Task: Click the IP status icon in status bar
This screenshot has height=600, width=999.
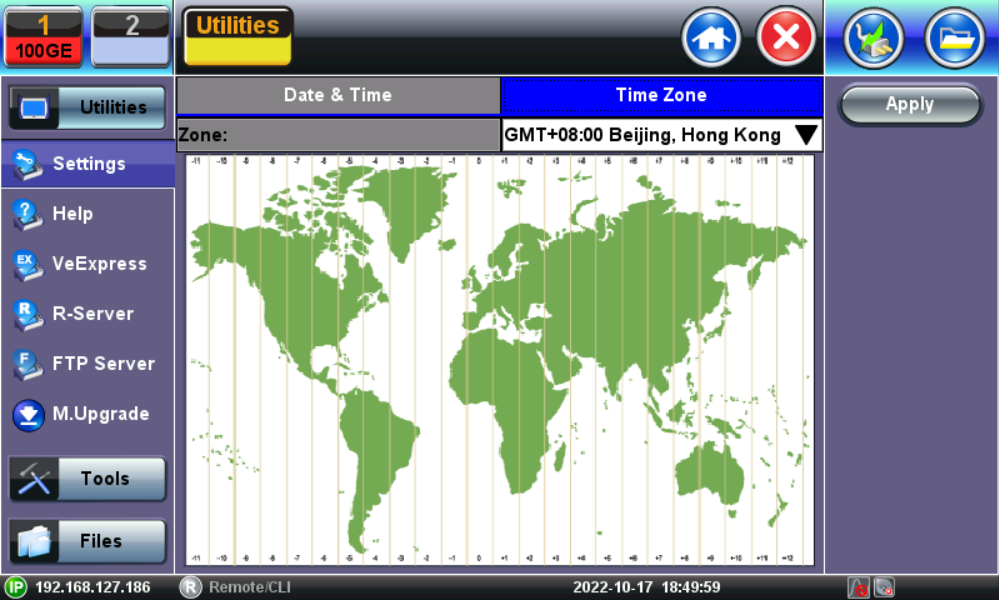Action: click(x=15, y=587)
